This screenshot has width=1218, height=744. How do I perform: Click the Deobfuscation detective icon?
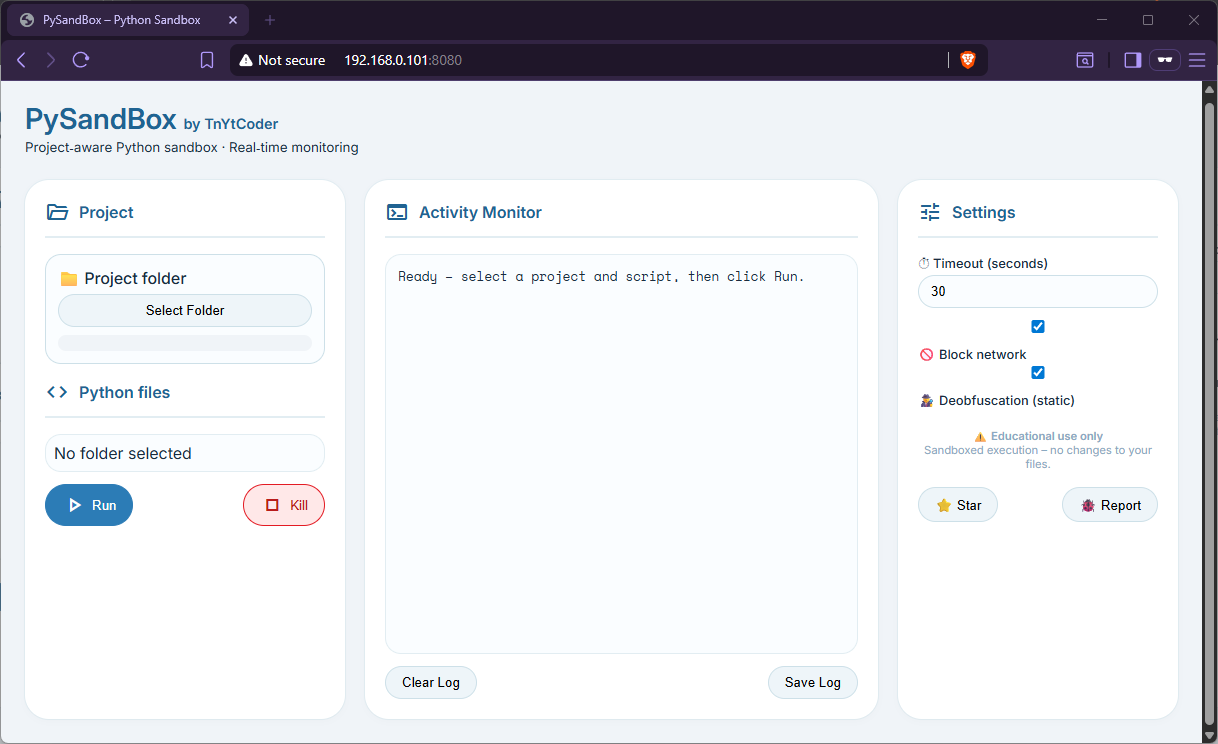coord(926,401)
